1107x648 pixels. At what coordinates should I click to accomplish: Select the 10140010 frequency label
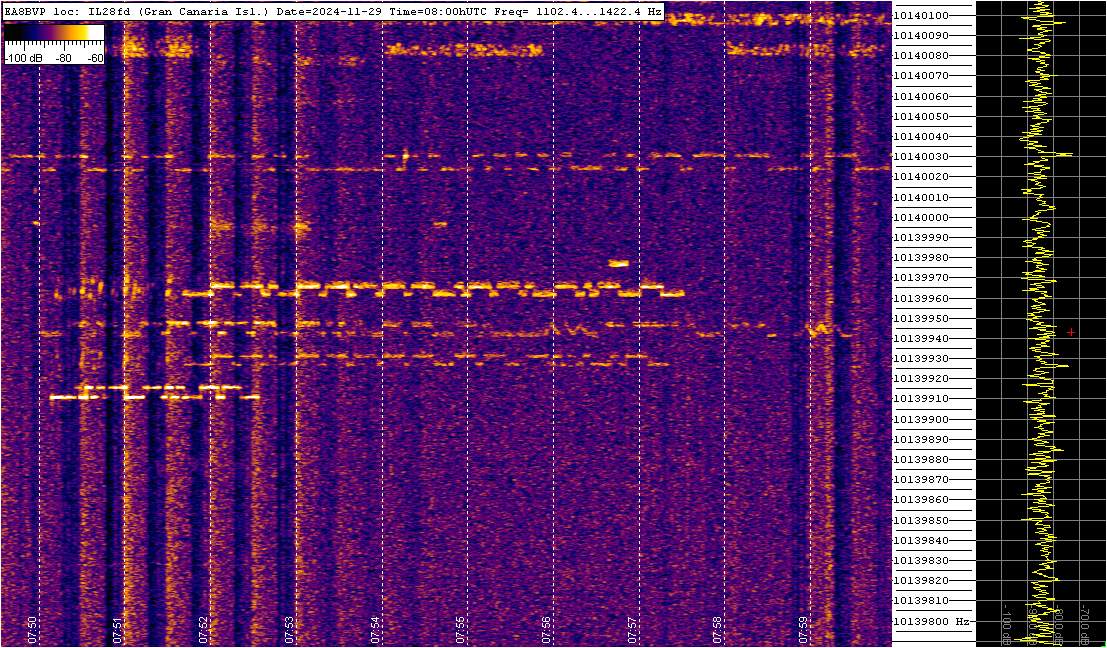tap(921, 197)
